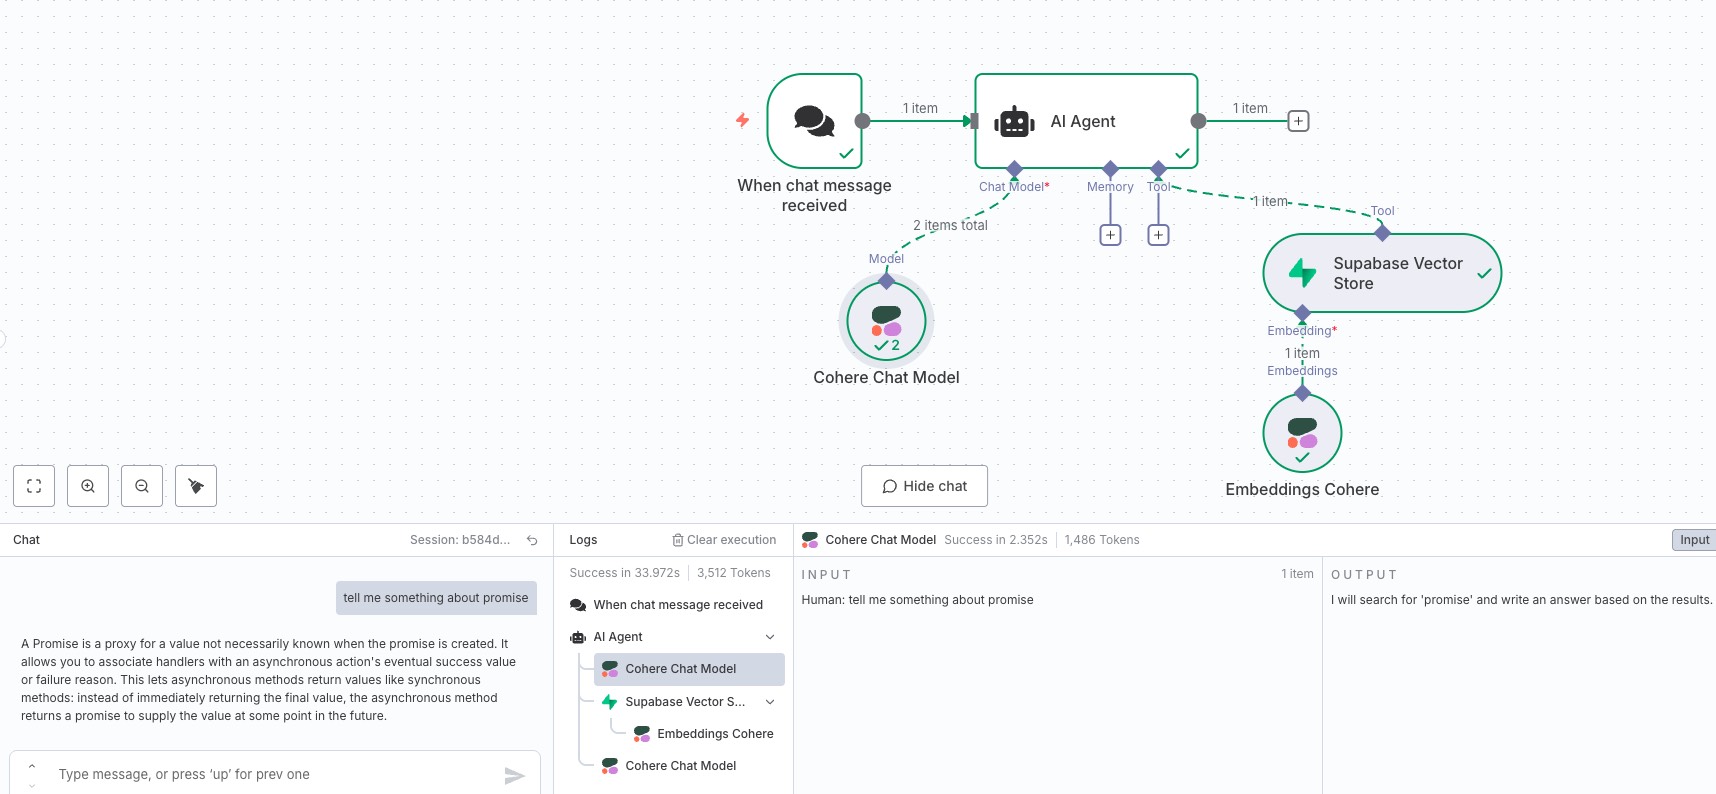The height and width of the screenshot is (794, 1716).
Task: Toggle the Input panel view
Action: tap(1694, 540)
